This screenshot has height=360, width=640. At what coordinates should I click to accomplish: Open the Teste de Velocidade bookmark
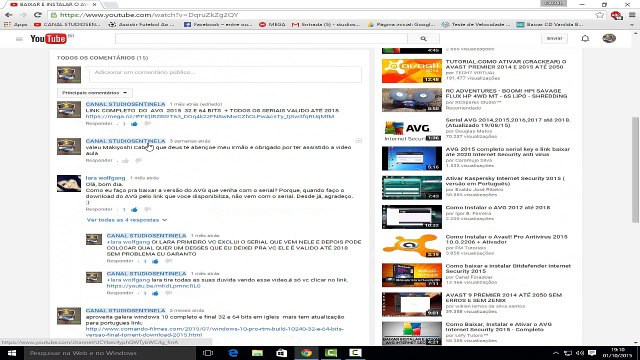[x=476, y=24]
